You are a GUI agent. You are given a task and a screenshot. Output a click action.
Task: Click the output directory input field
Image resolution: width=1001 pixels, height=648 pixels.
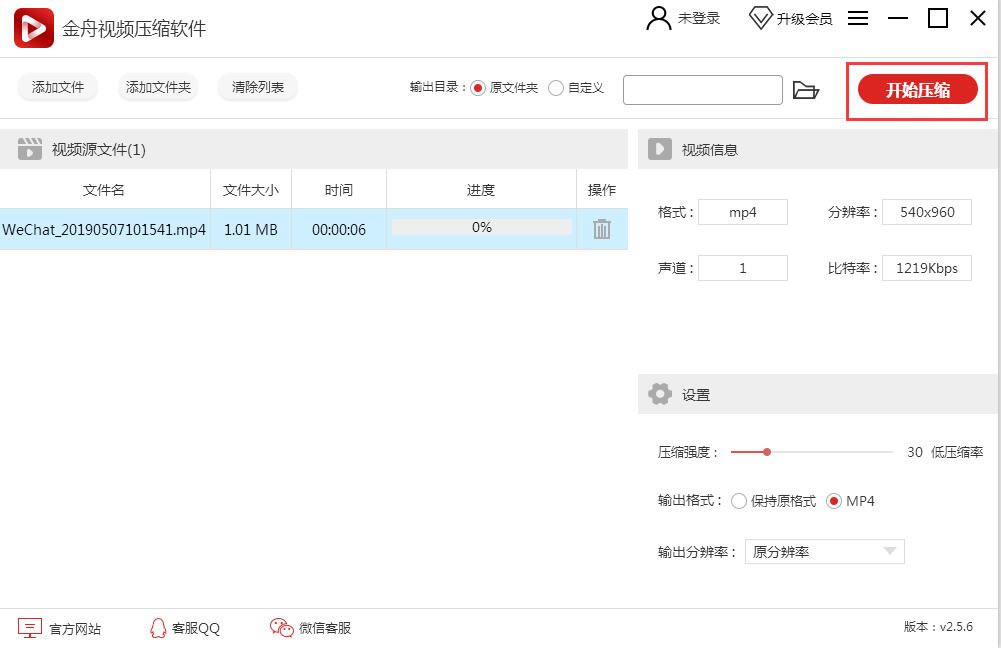coord(702,89)
